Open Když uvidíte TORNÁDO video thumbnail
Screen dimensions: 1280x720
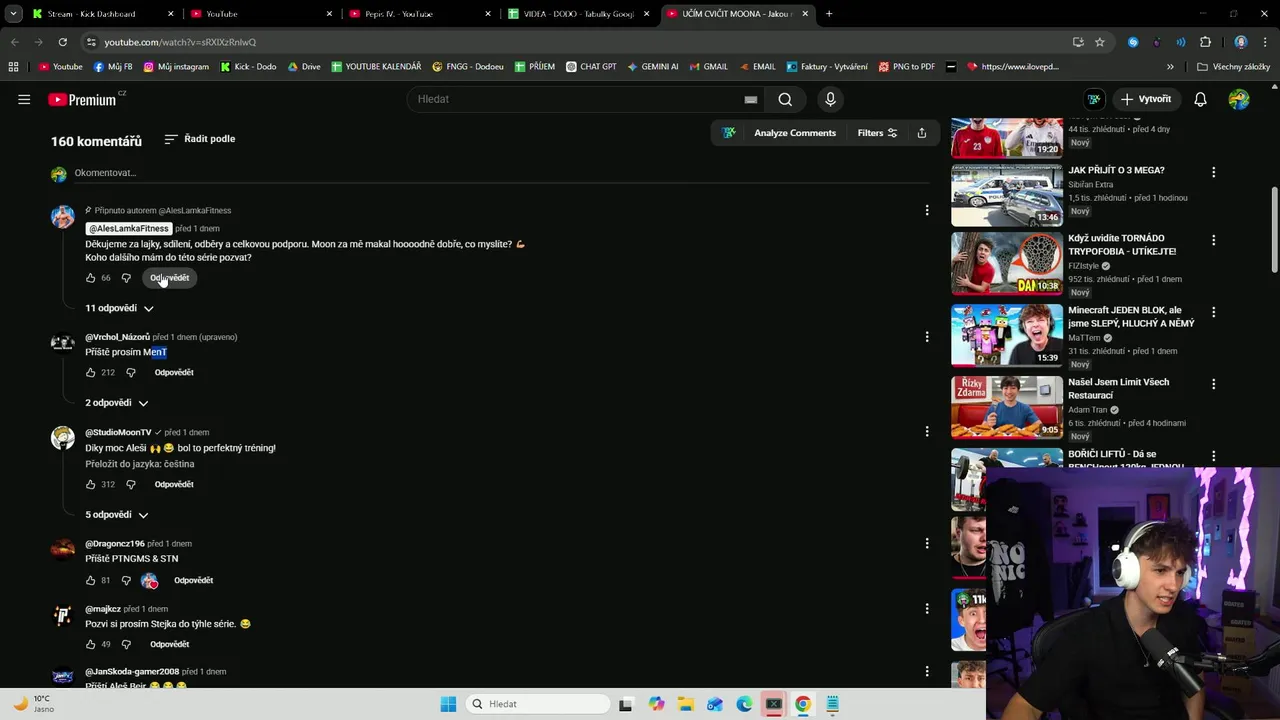point(1007,264)
